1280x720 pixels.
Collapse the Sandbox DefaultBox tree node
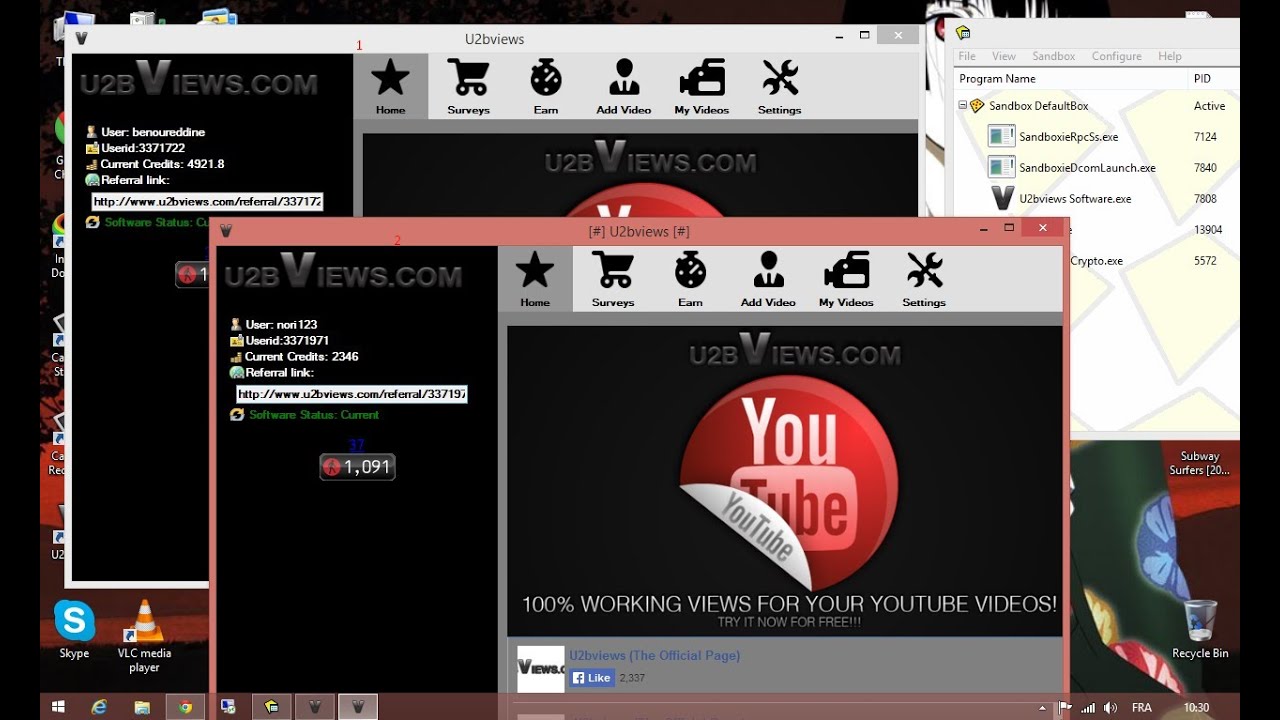coord(962,105)
